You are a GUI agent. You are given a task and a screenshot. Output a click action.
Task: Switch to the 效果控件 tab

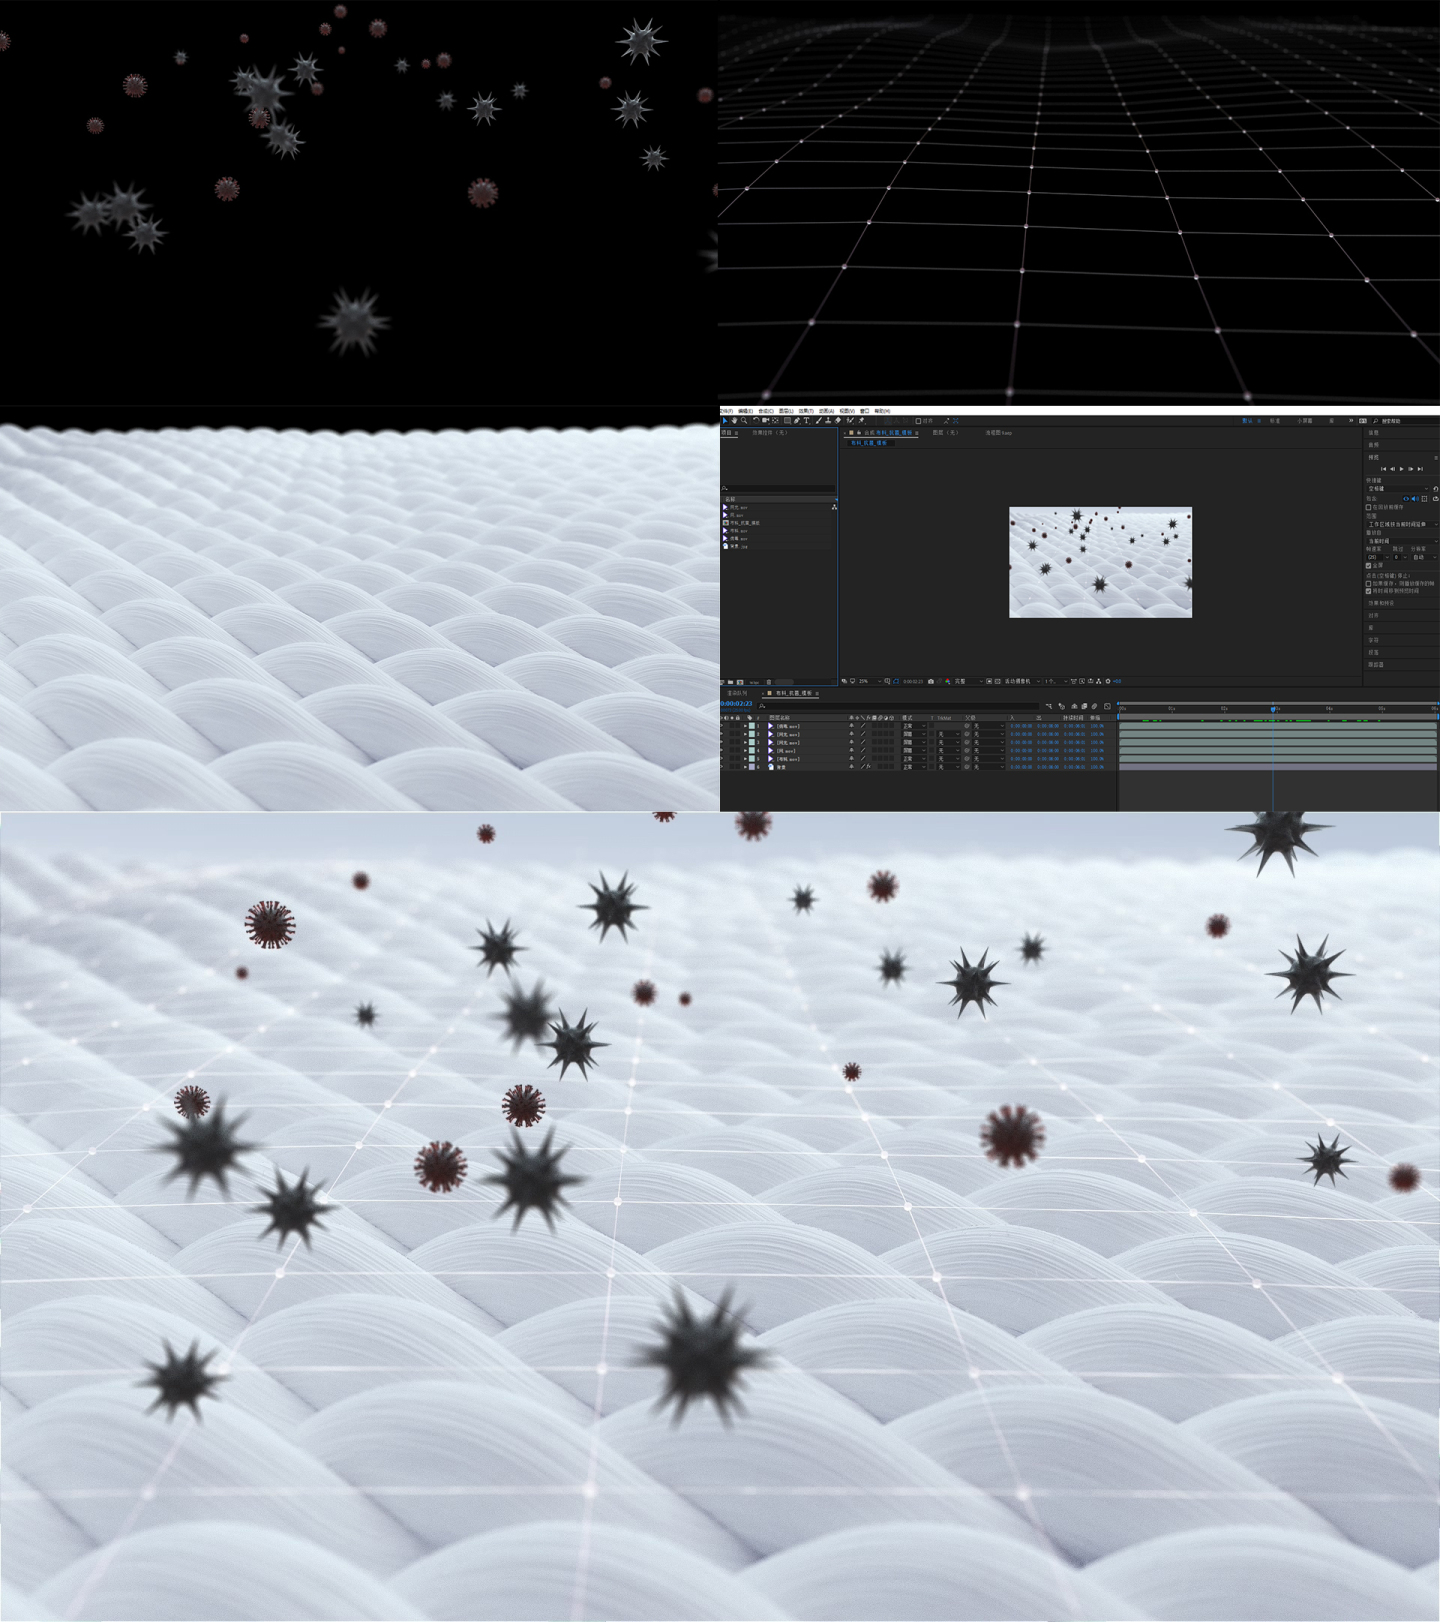pyautogui.click(x=770, y=432)
